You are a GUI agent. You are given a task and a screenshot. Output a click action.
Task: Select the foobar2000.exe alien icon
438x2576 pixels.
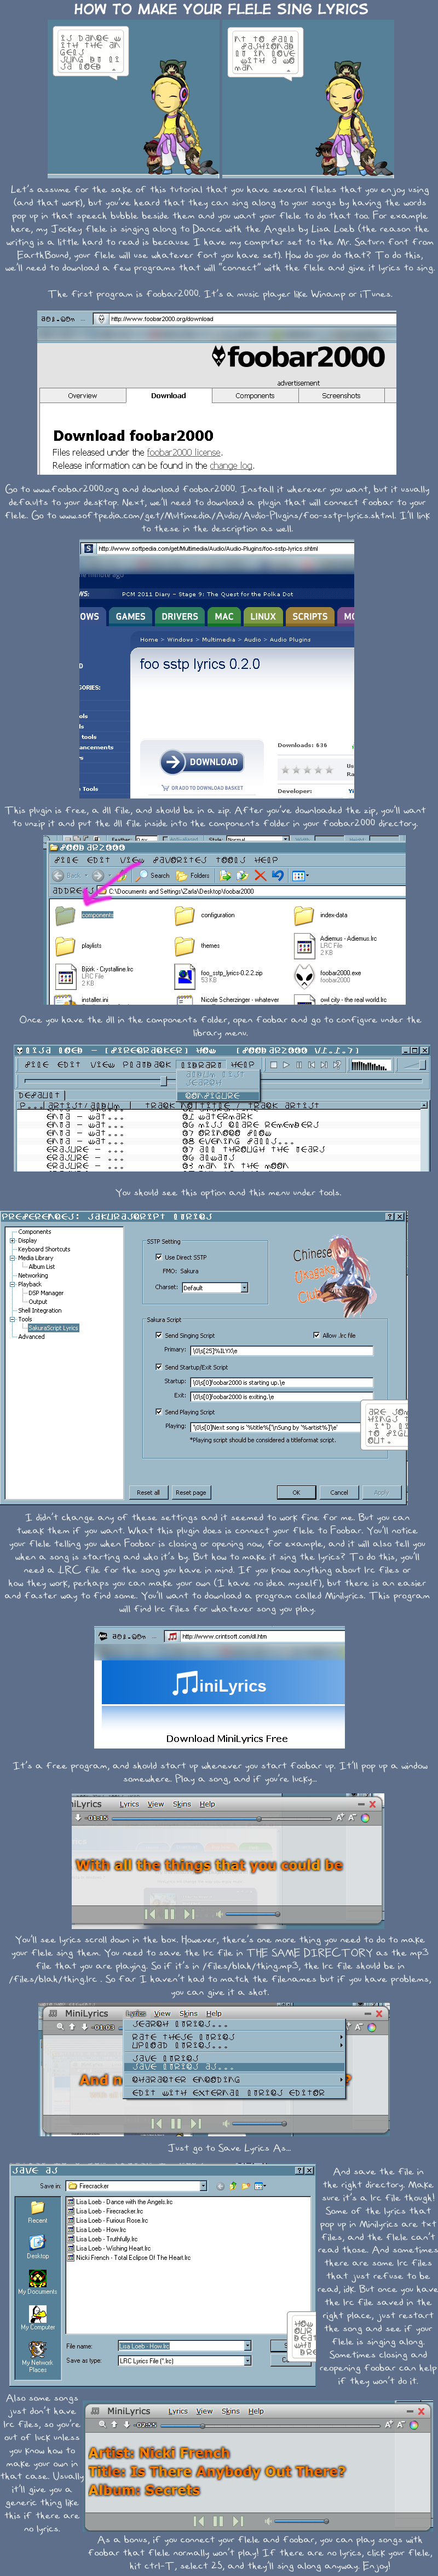click(304, 975)
